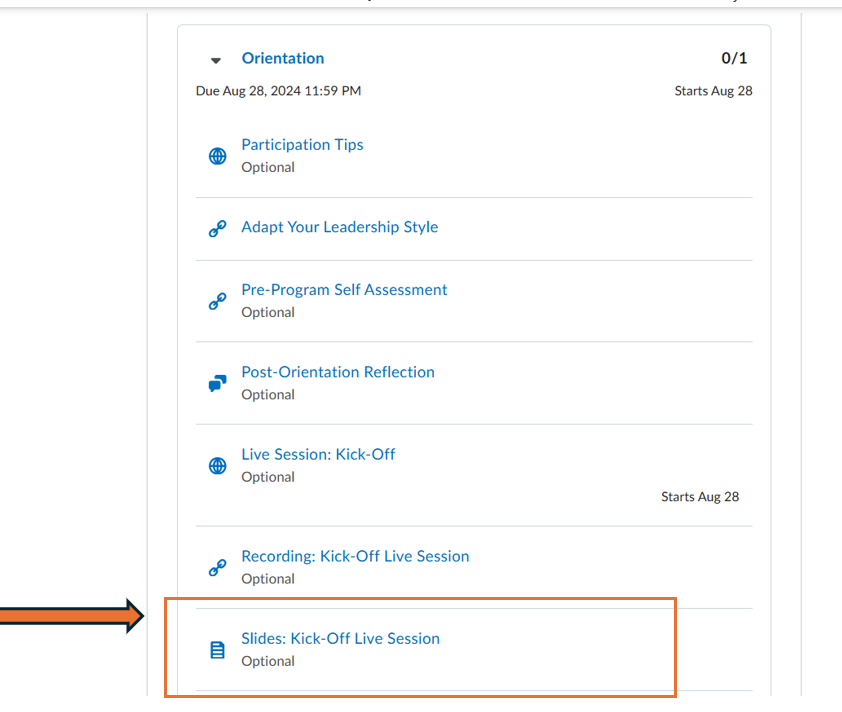This screenshot has height=712, width=842.
Task: Open Recording: Kick-Off Live Session
Action: pos(355,556)
